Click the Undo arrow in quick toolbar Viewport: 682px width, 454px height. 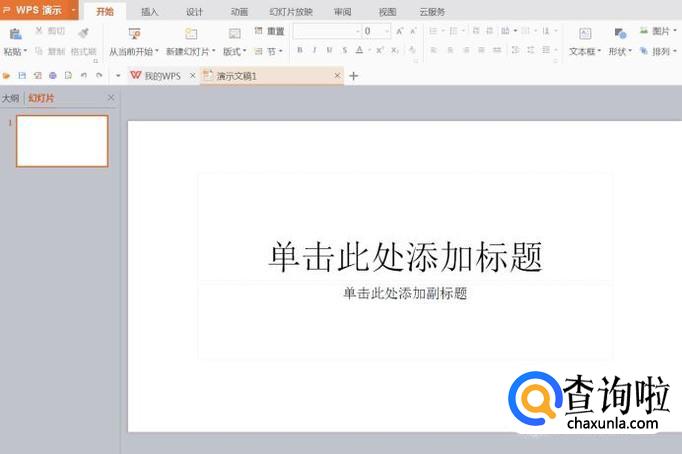pyautogui.click(x=84, y=75)
